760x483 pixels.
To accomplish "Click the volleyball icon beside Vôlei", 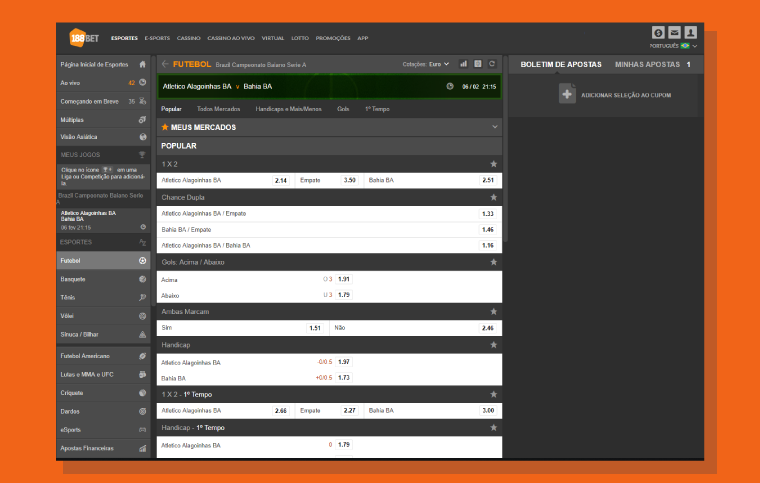I will coord(142,316).
